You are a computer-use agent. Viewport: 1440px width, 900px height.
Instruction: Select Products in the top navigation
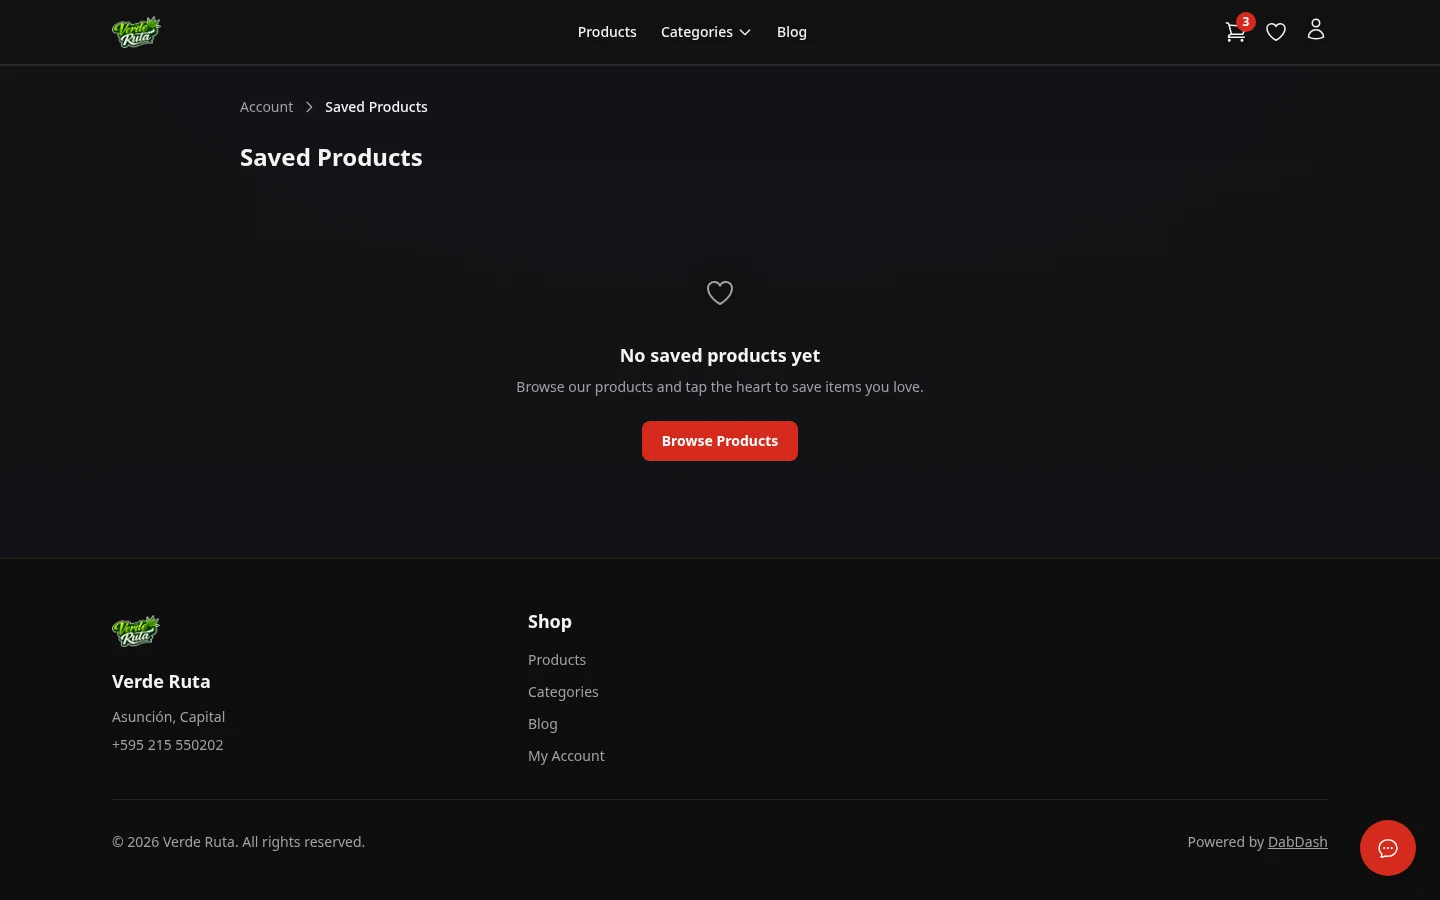tap(607, 31)
